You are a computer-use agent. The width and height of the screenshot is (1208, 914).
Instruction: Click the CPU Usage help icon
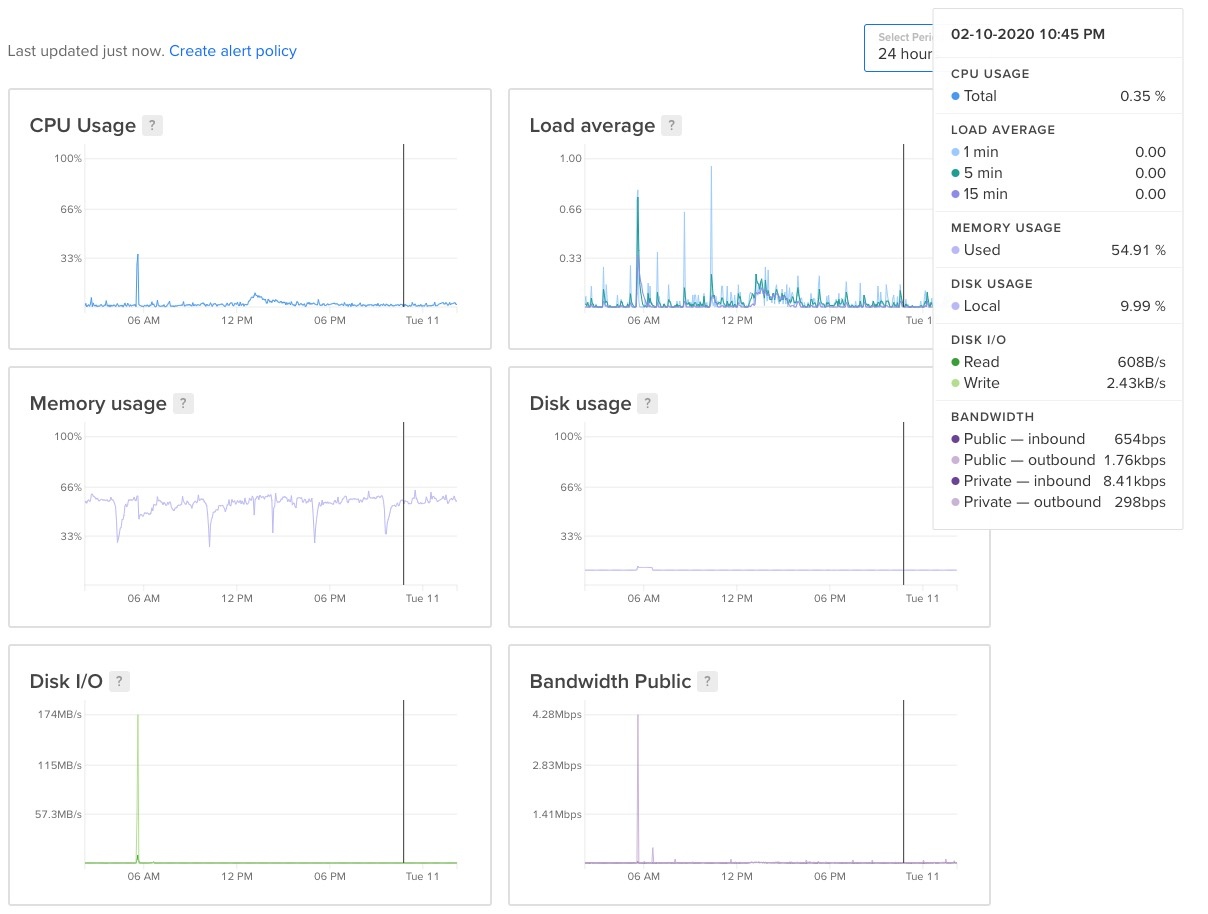(x=152, y=125)
